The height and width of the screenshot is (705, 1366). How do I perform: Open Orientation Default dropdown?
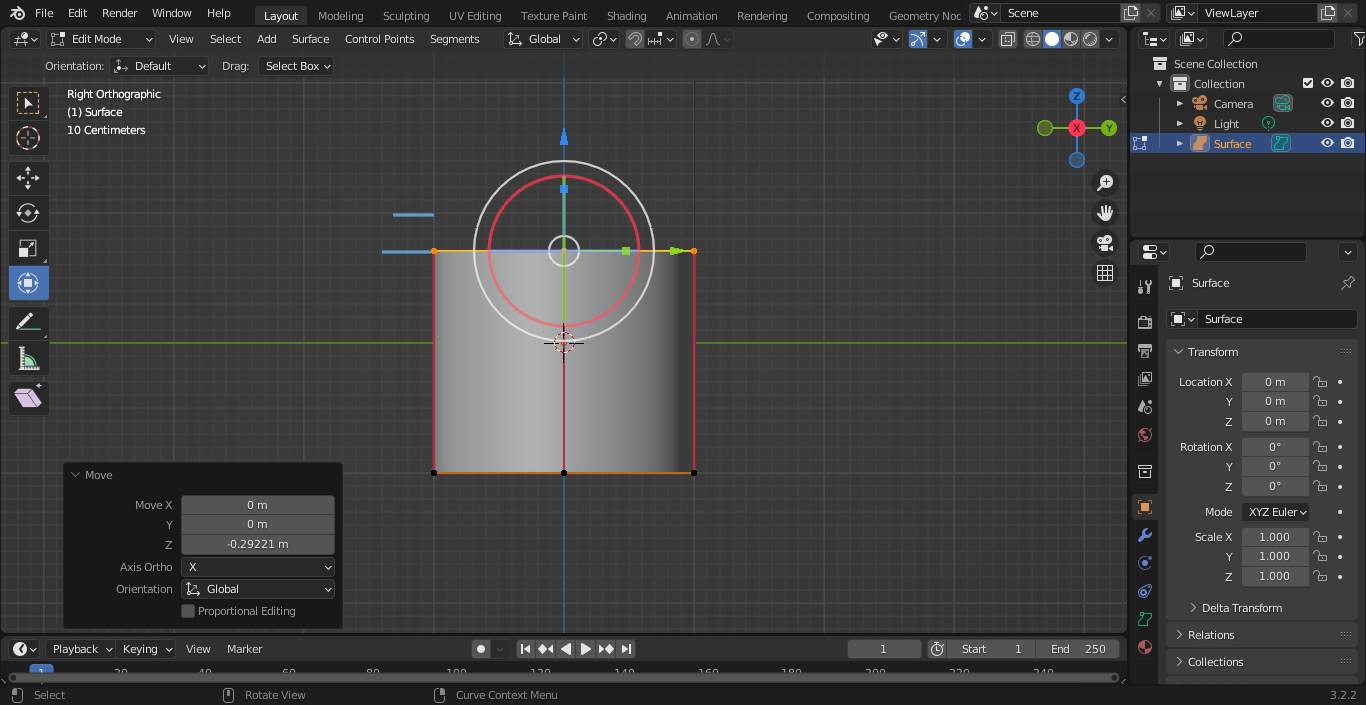pos(159,66)
